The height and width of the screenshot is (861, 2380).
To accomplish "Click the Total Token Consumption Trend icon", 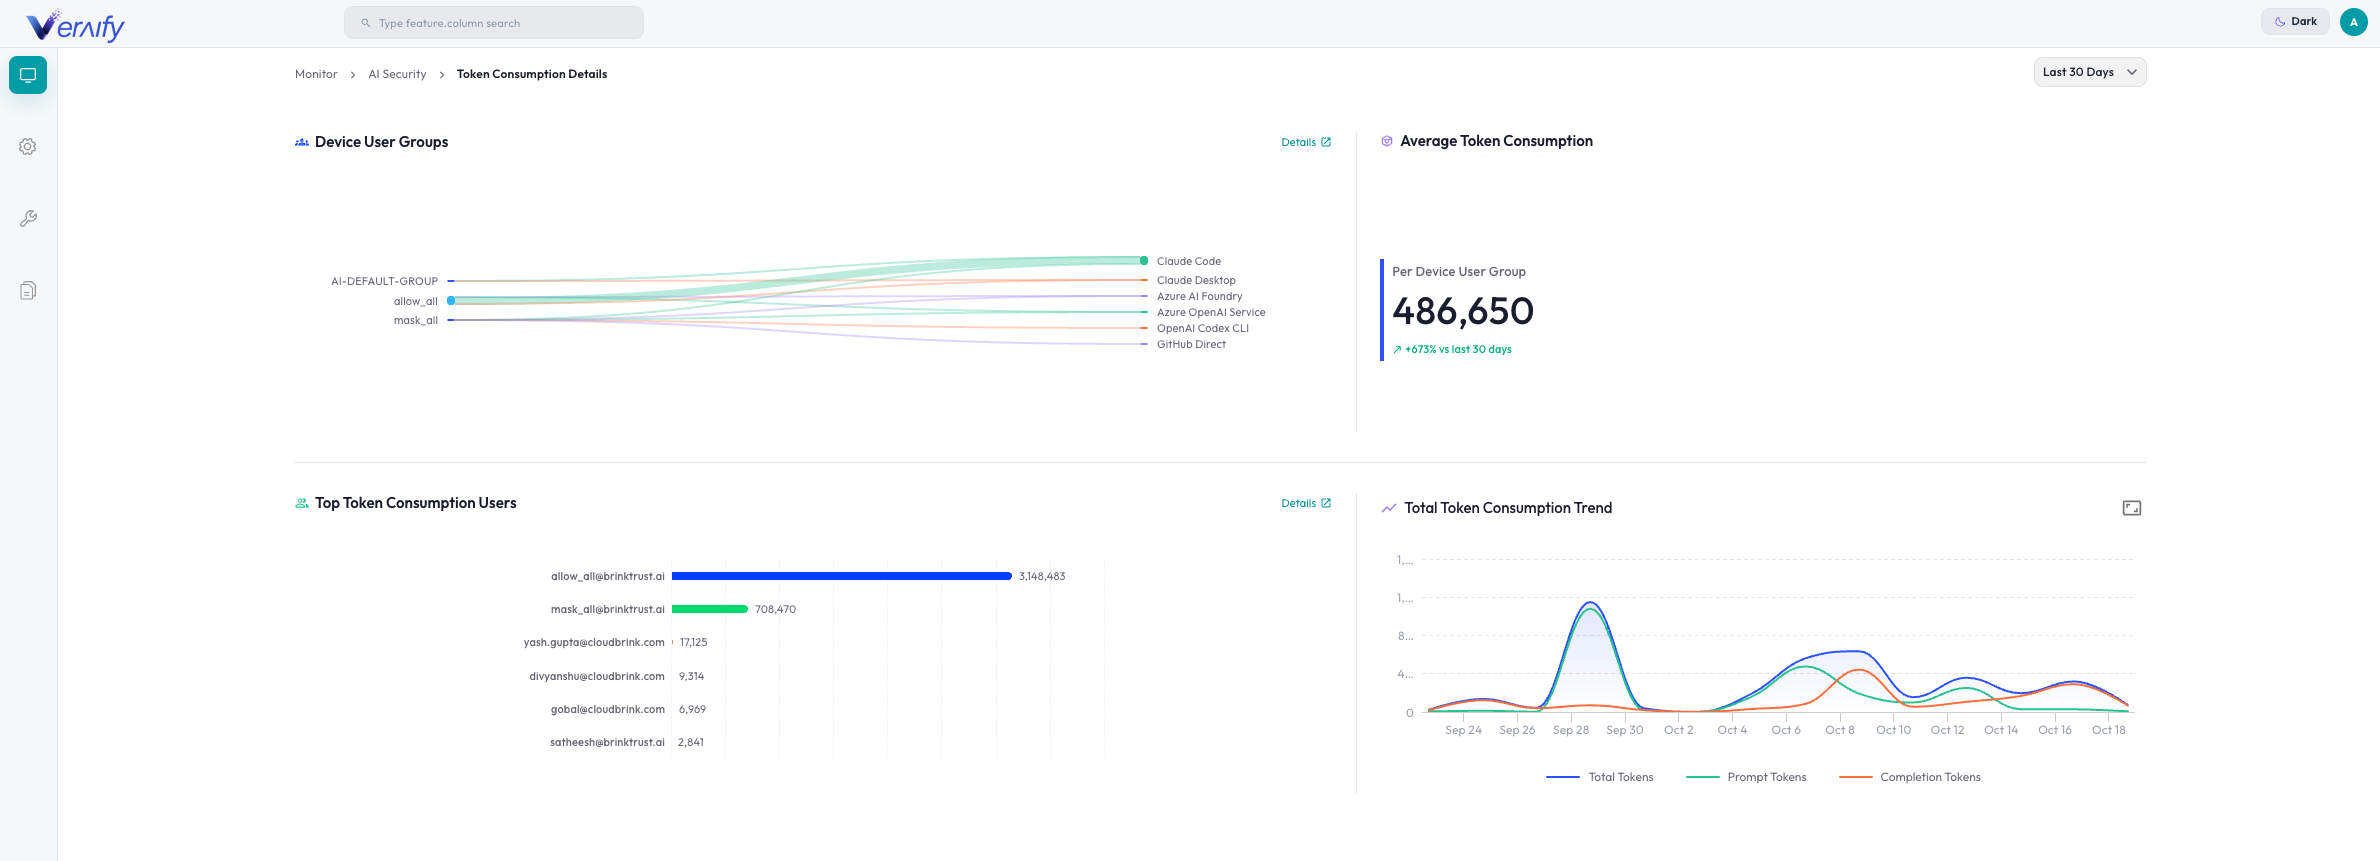I will coord(1389,508).
